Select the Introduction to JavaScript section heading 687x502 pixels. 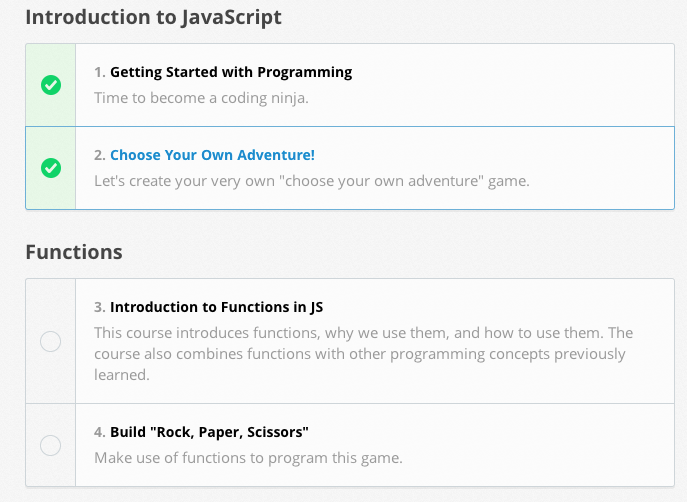(153, 17)
